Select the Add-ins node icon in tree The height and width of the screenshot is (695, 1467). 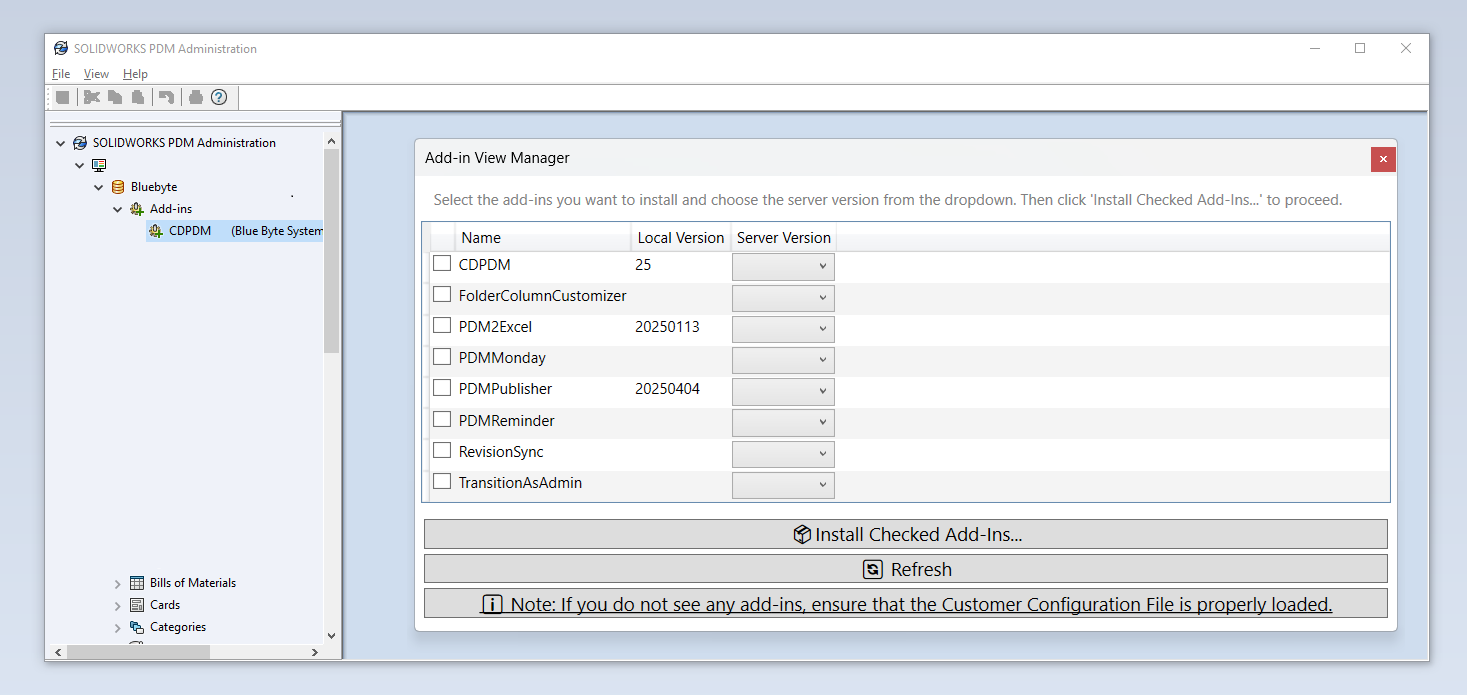pos(137,209)
